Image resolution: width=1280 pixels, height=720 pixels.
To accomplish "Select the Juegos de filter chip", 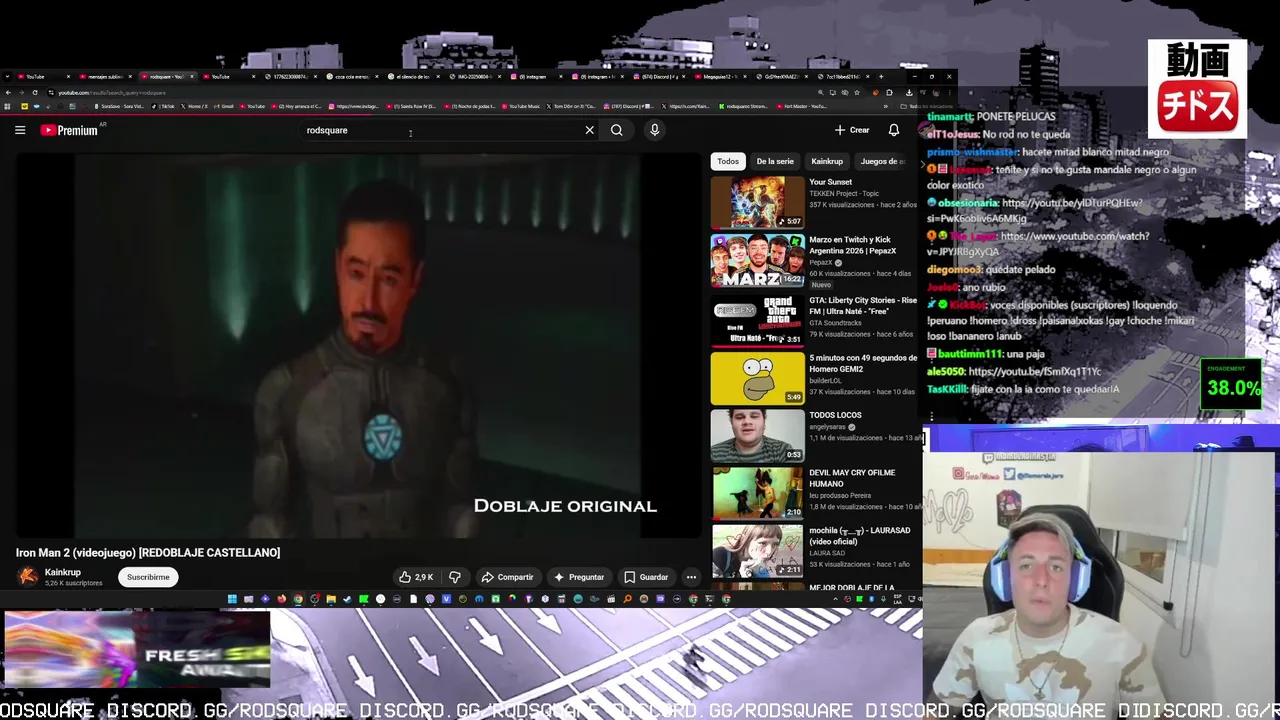I will point(882,161).
